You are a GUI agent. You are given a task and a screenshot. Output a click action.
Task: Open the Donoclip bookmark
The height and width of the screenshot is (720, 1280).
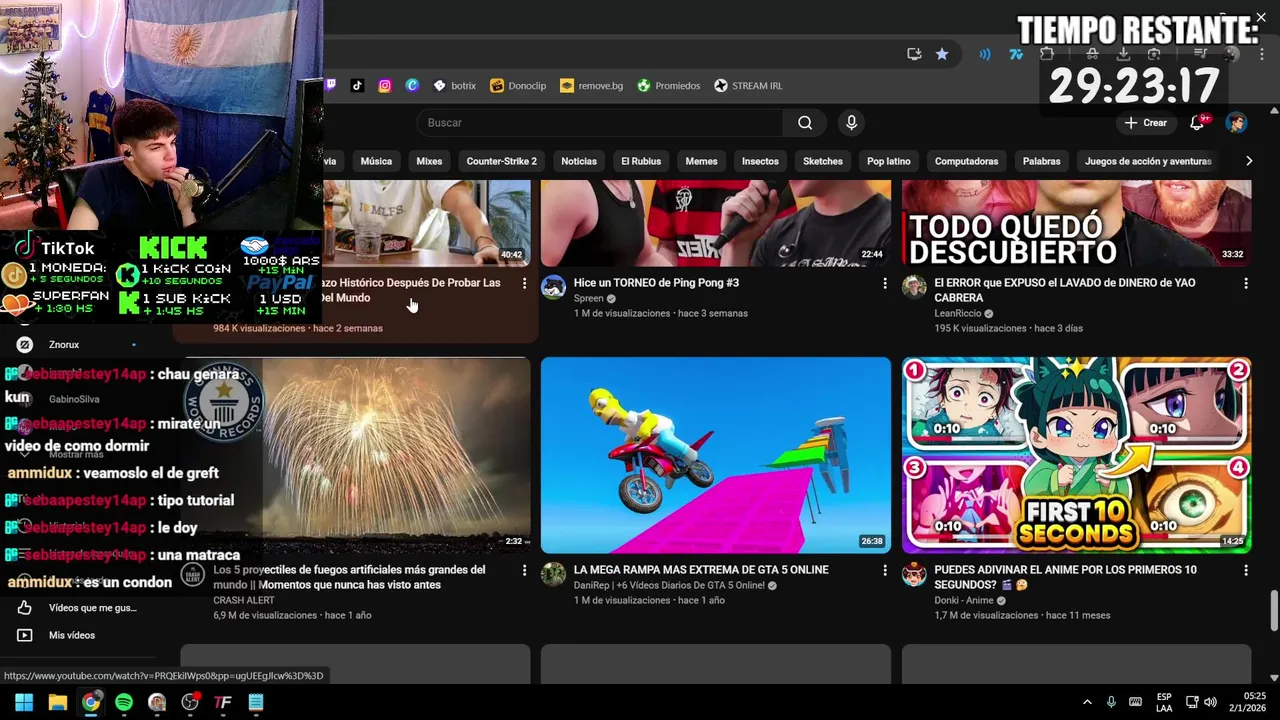tap(518, 85)
